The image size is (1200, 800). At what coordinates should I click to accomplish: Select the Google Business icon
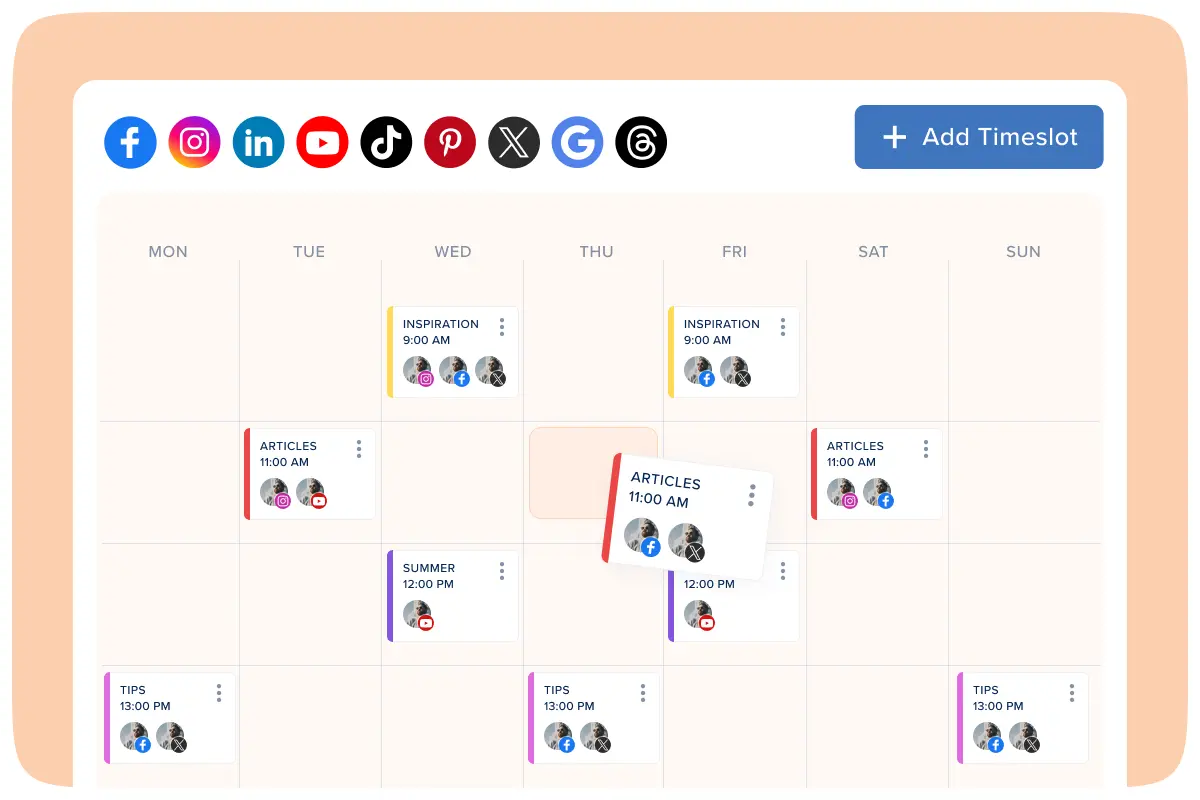click(578, 142)
